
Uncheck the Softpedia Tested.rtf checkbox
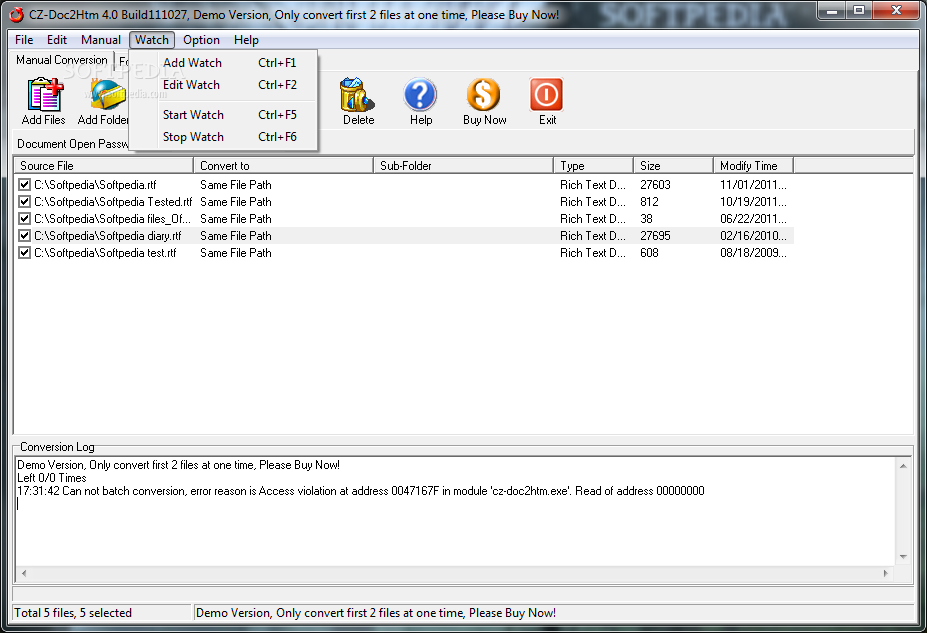(24, 202)
